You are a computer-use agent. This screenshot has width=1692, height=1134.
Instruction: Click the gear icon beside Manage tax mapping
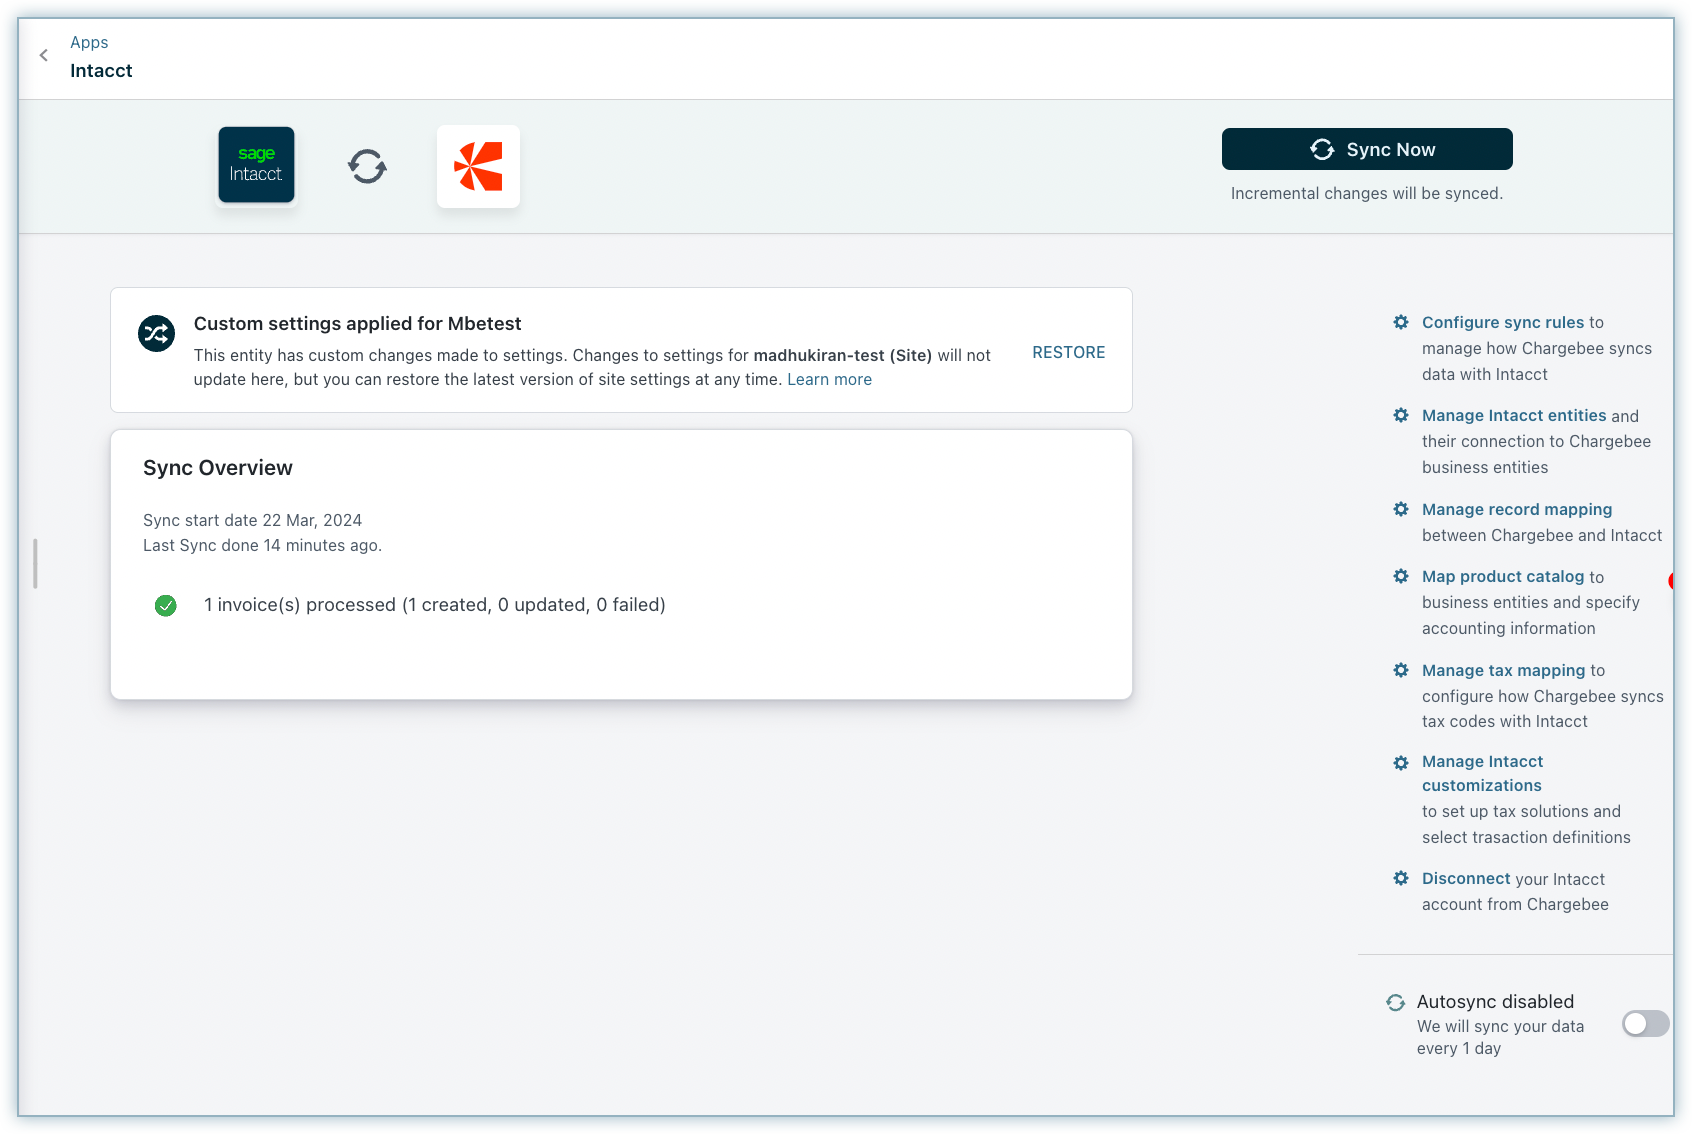(1401, 670)
